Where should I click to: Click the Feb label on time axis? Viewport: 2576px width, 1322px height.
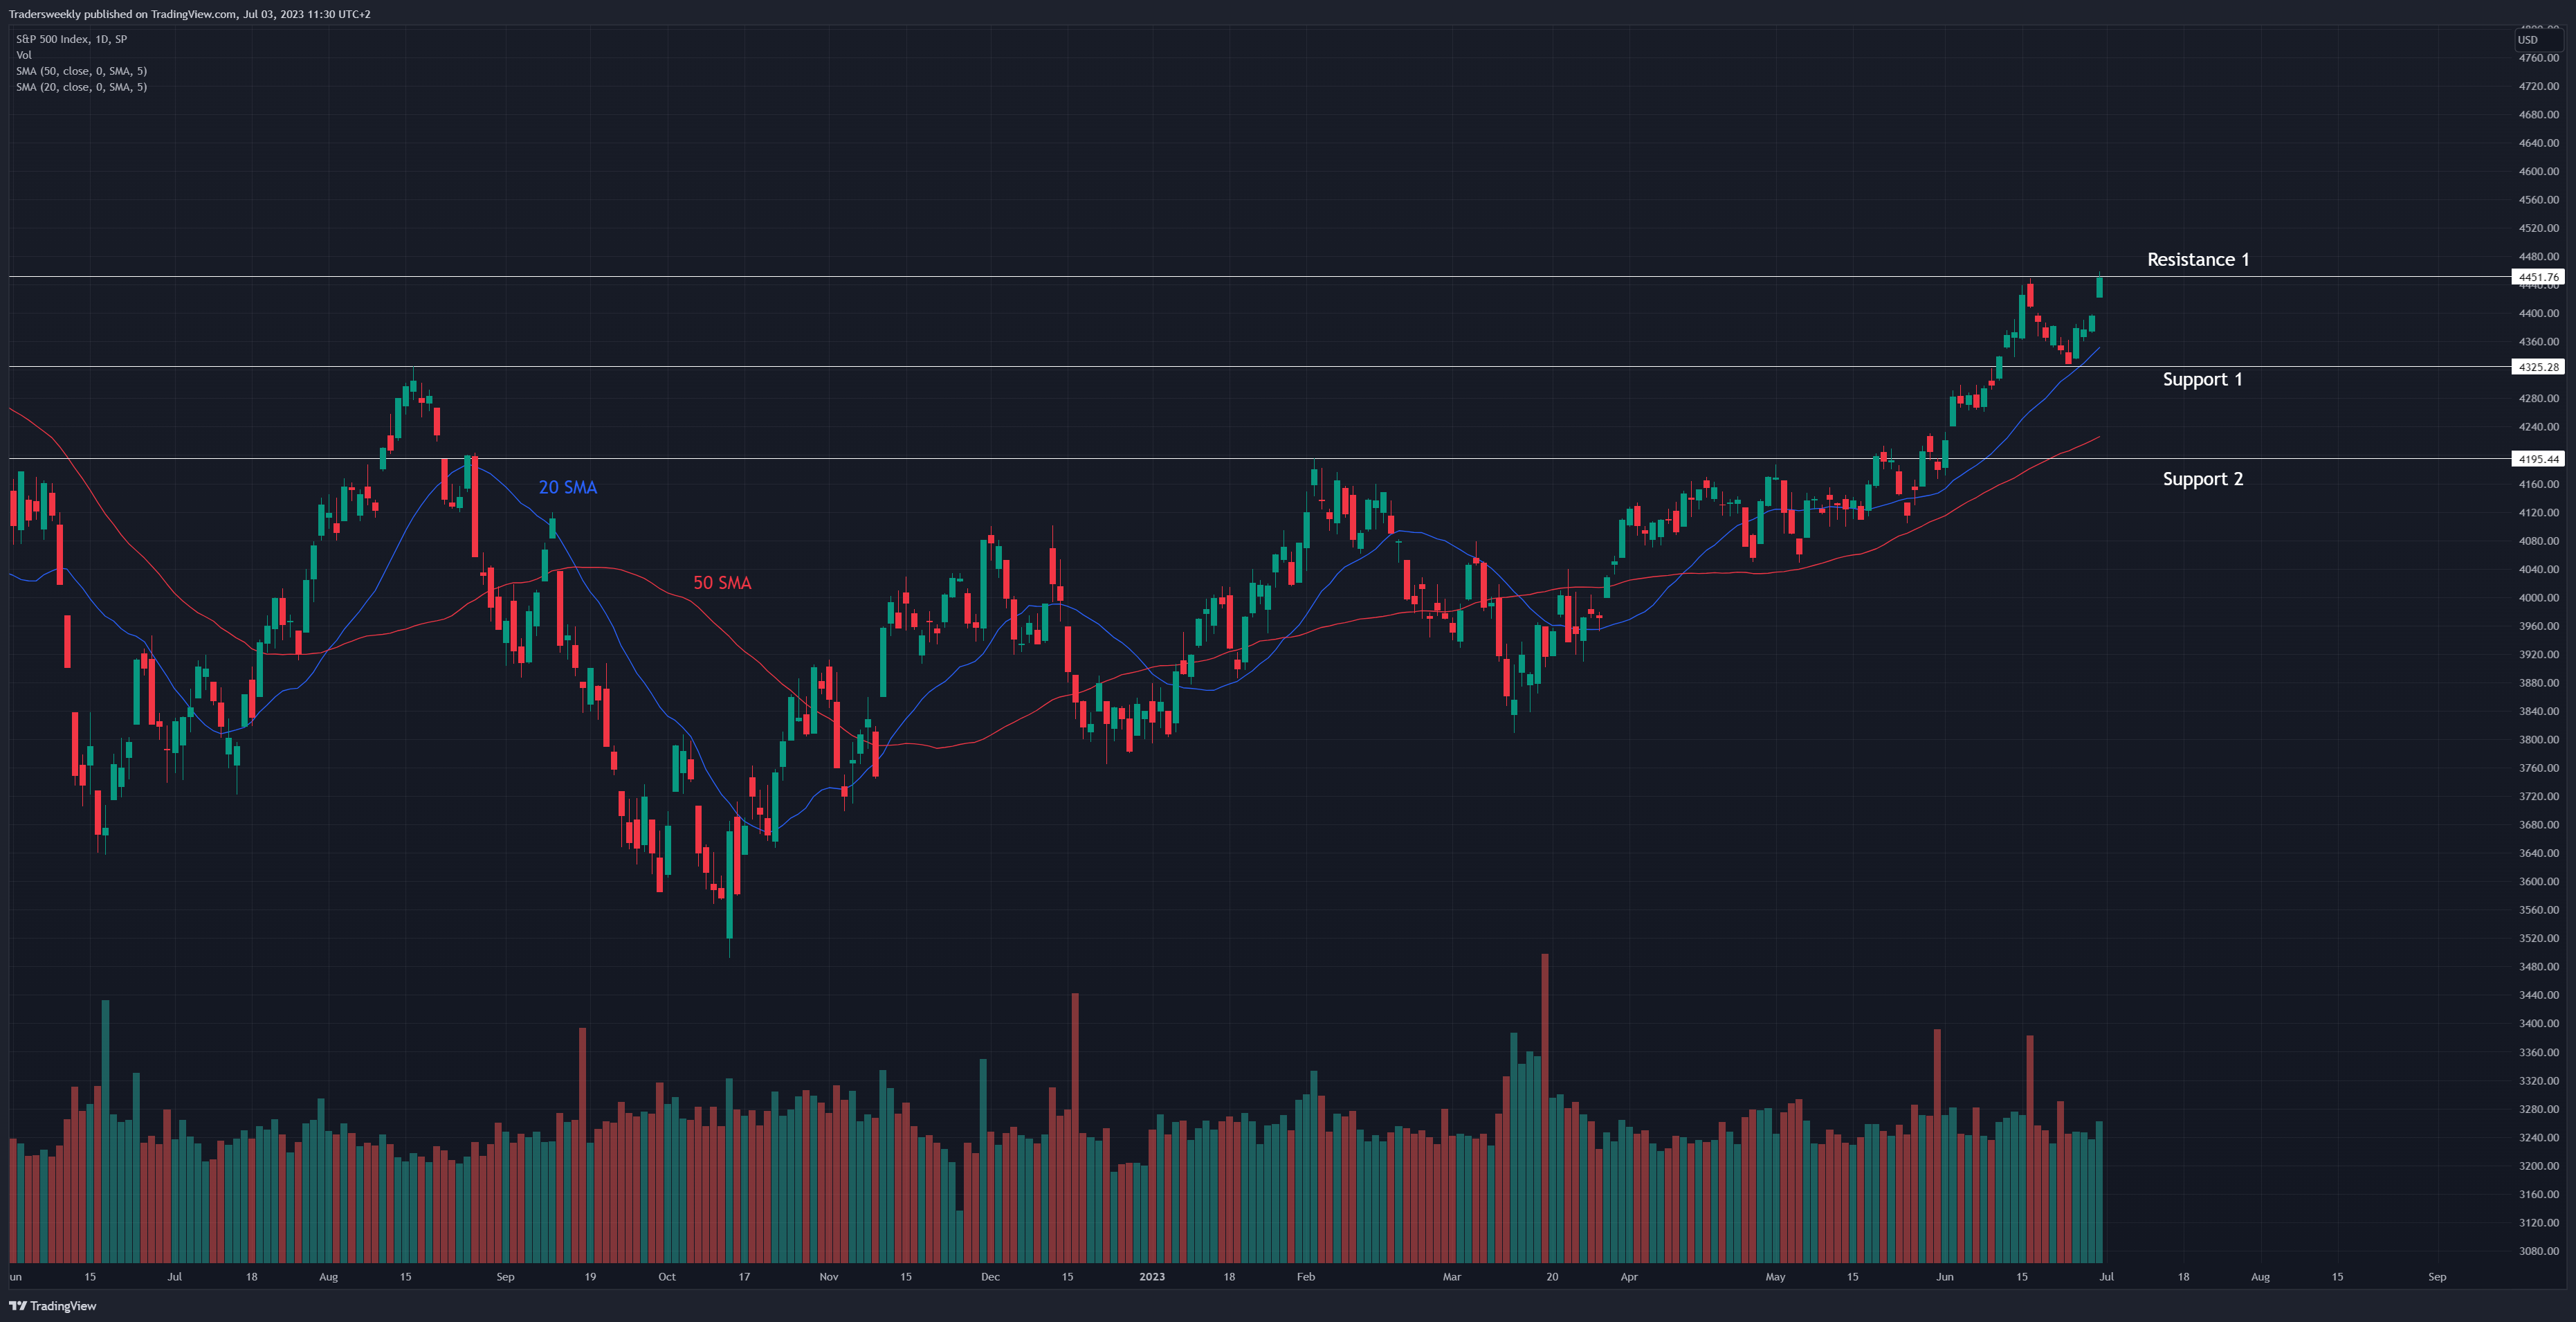(x=1306, y=1277)
